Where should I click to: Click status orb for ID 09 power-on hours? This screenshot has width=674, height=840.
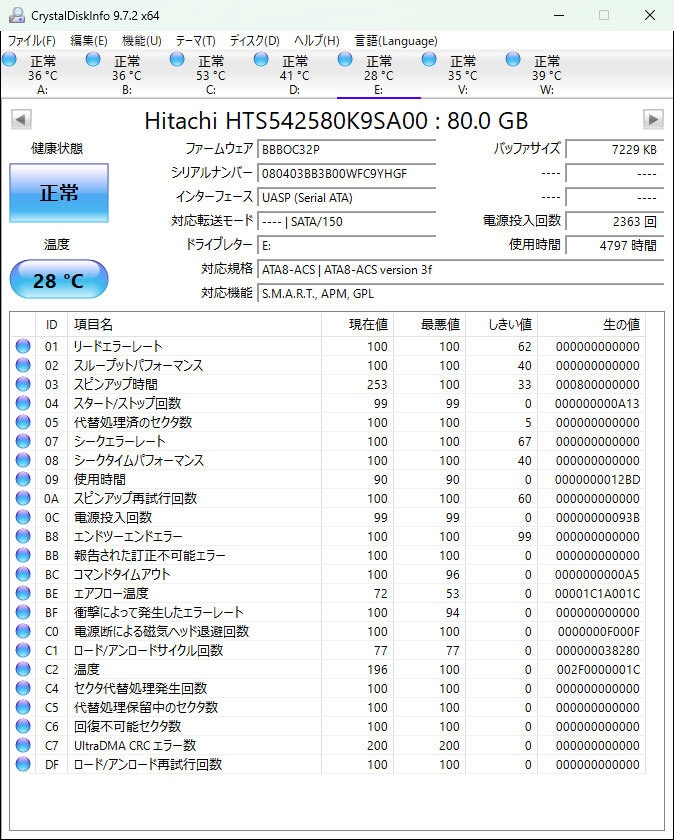23,479
